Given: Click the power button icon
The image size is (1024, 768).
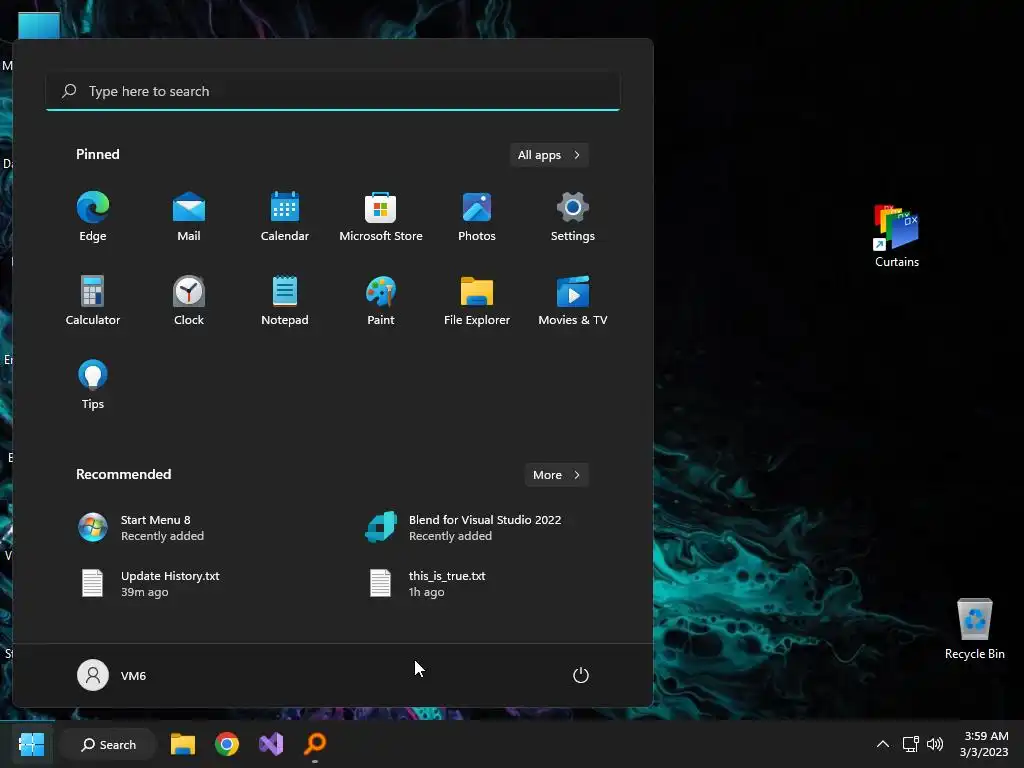Looking at the screenshot, I should (581, 675).
